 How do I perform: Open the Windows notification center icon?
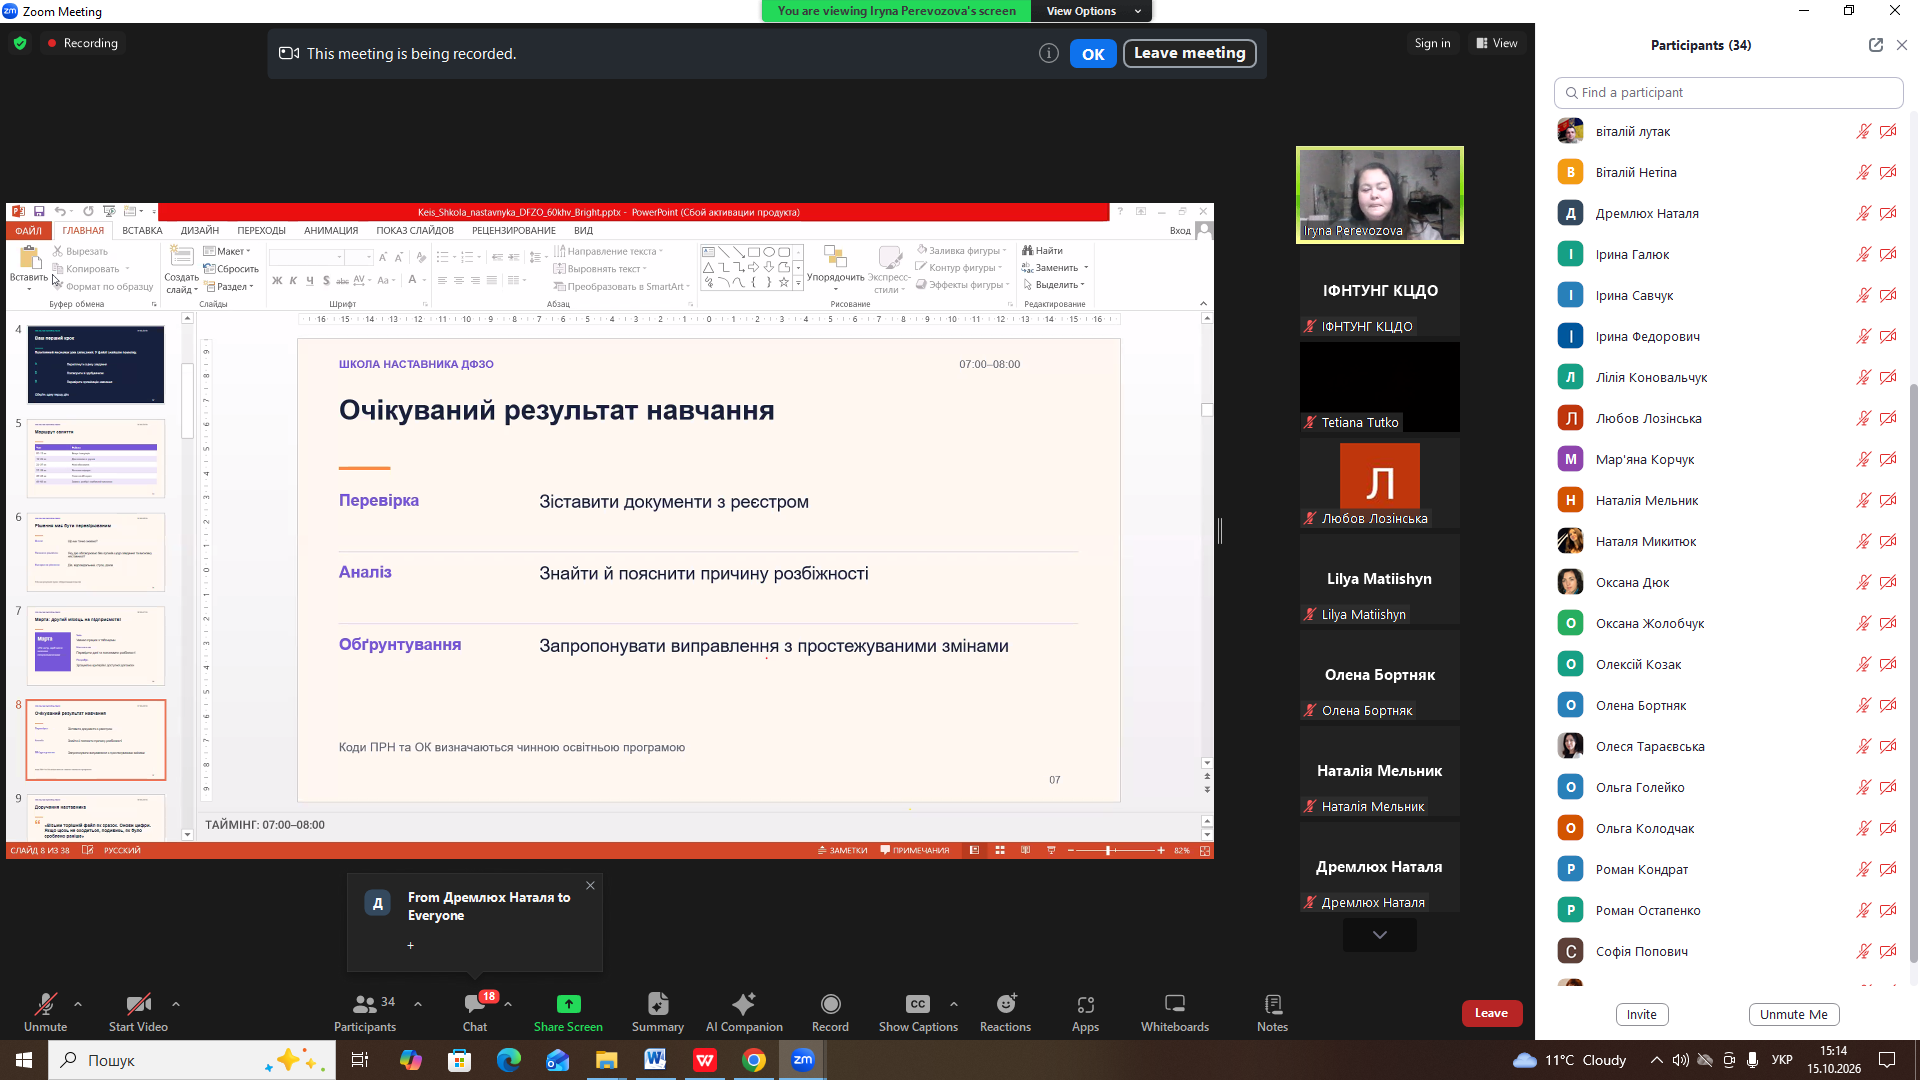(1887, 1060)
